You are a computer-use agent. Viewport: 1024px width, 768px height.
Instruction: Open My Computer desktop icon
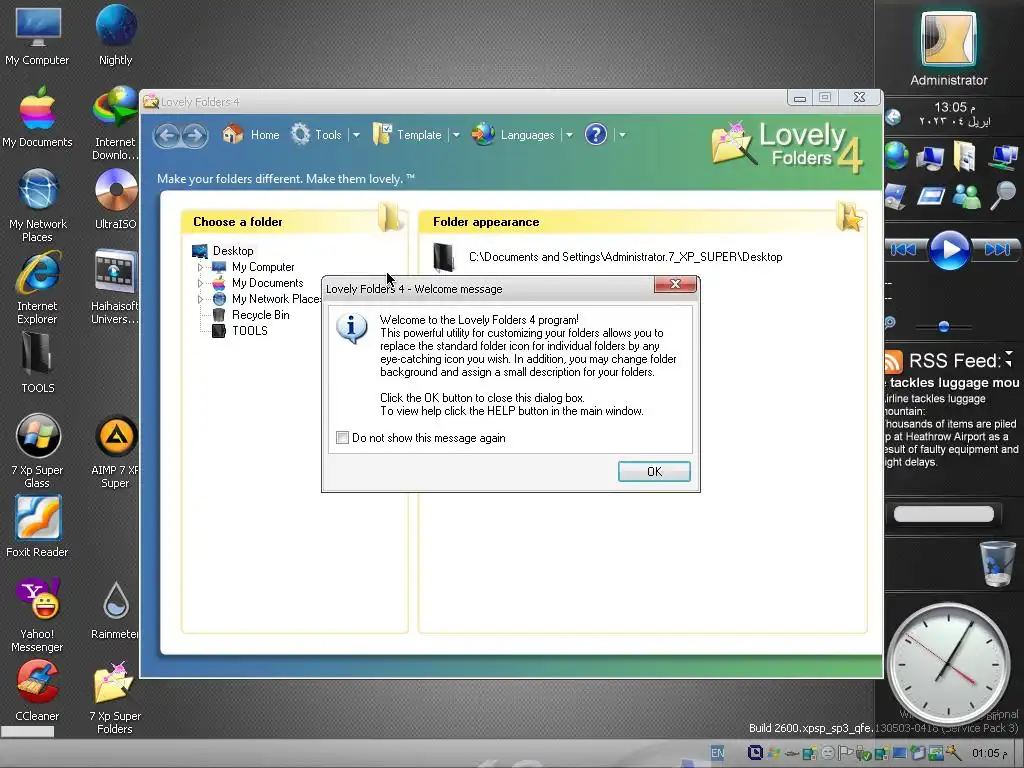[37, 37]
